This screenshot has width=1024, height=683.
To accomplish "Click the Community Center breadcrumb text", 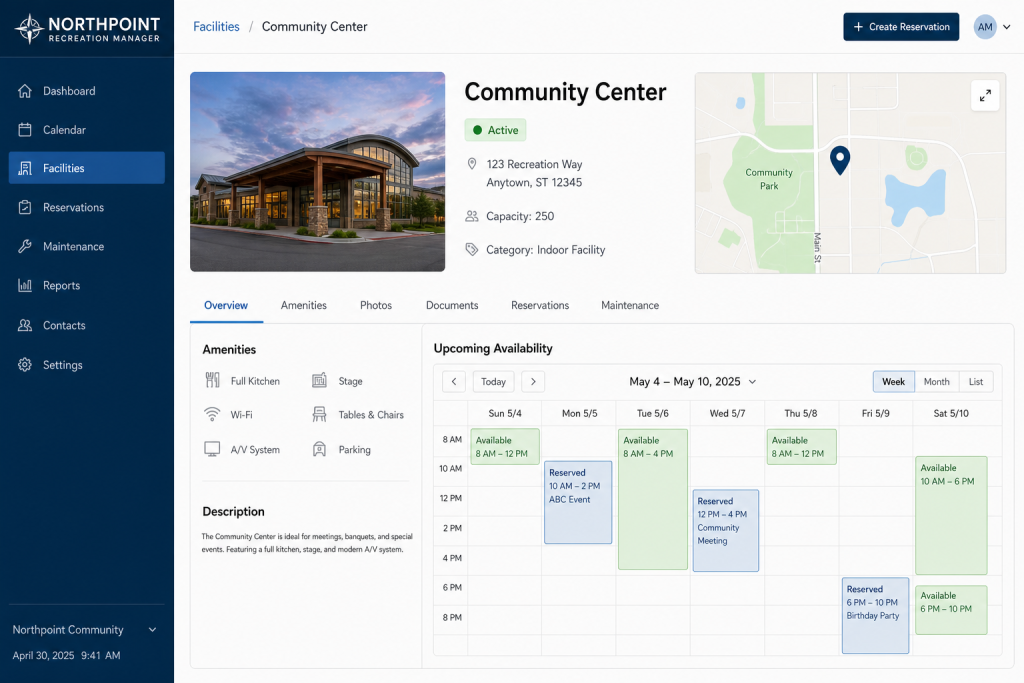I will [314, 27].
